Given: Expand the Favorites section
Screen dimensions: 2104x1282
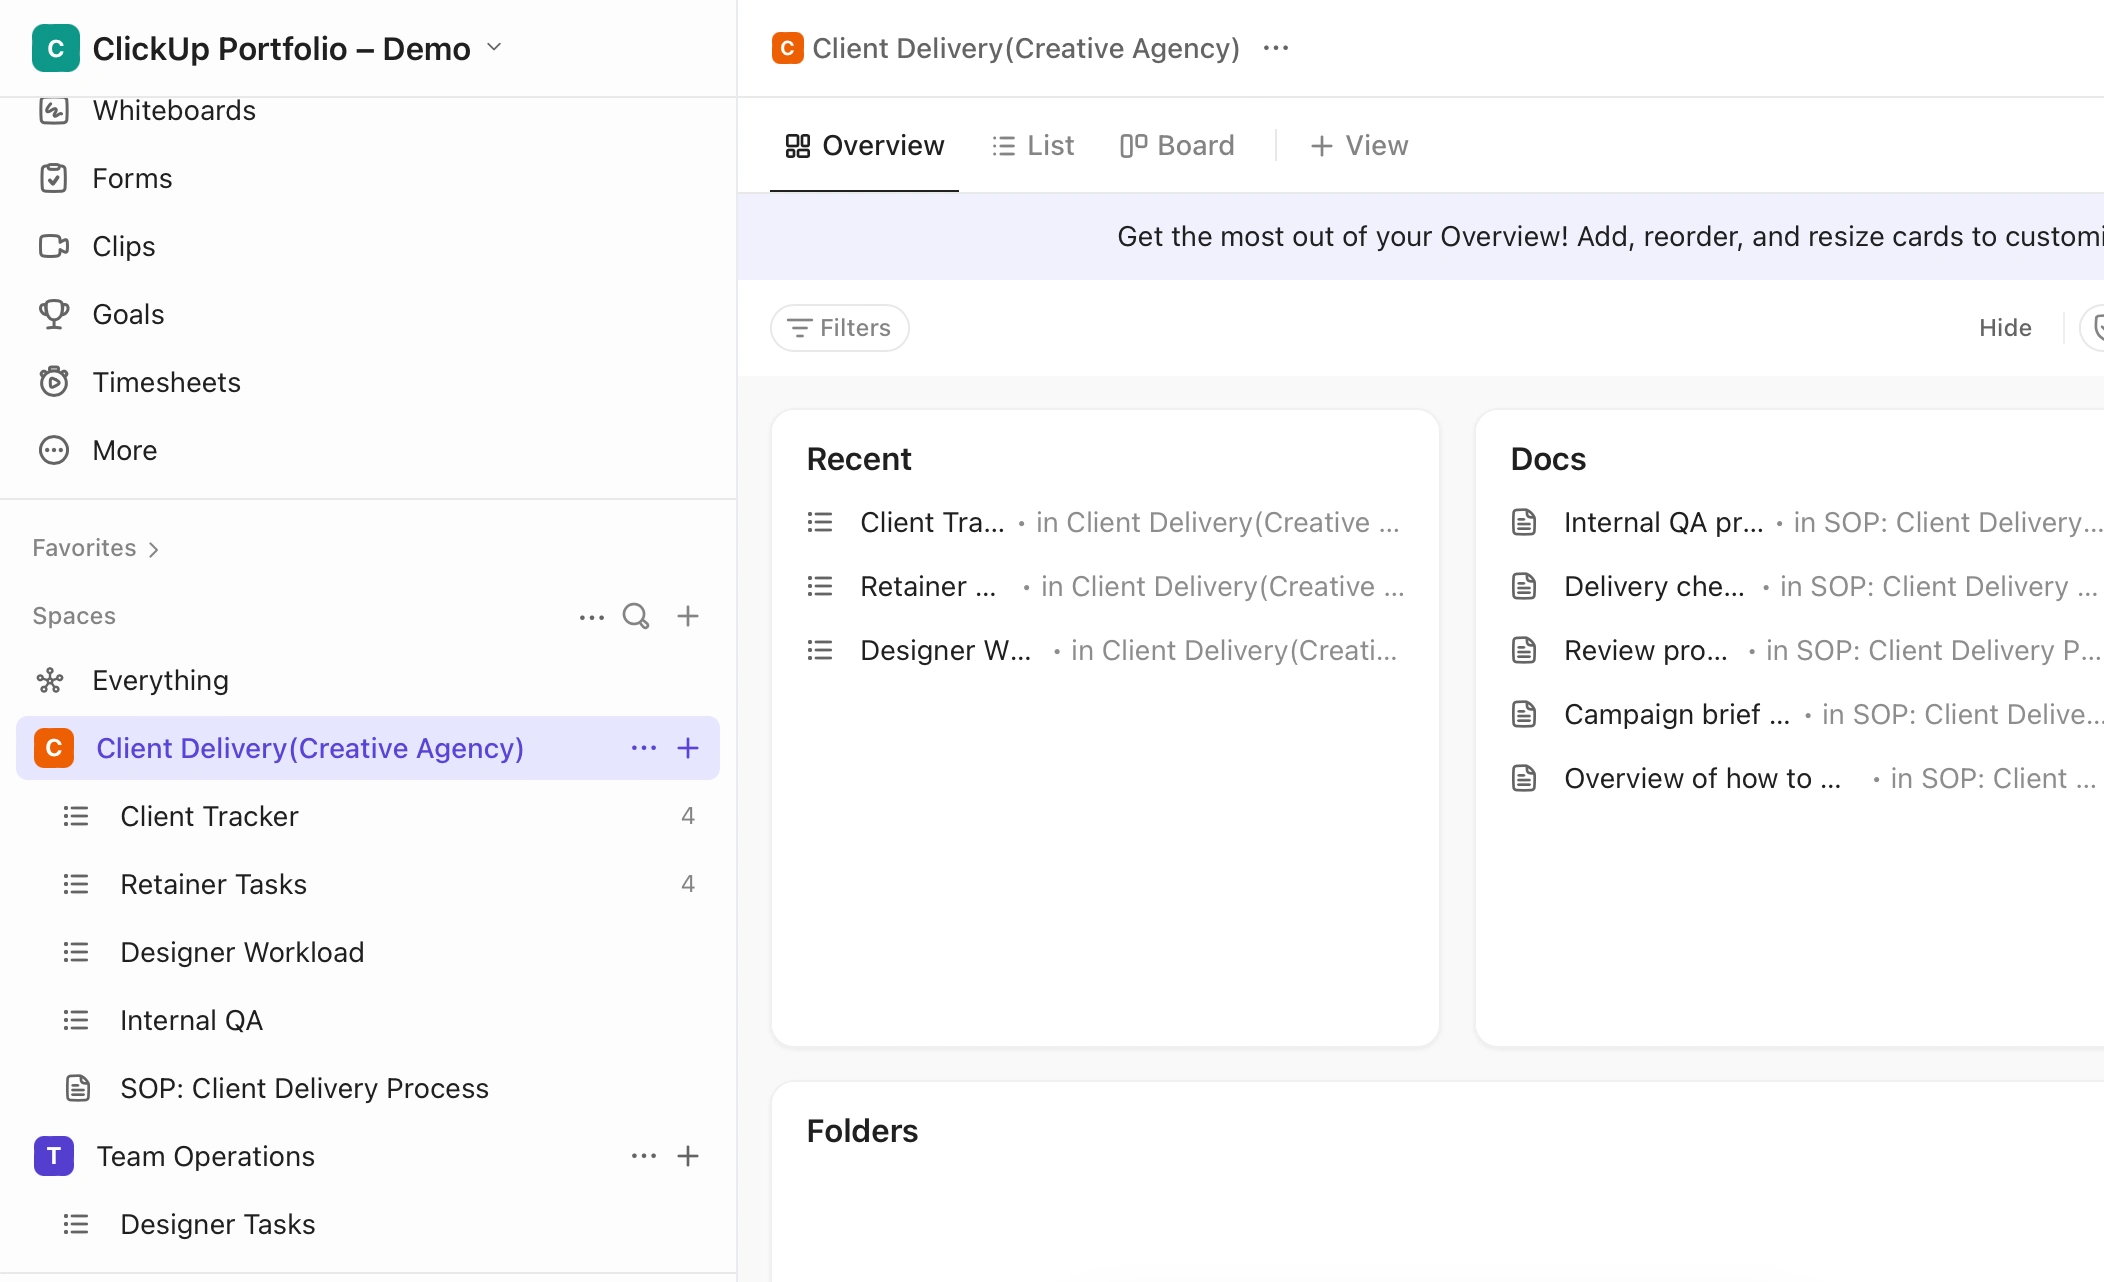Looking at the screenshot, I should 96,548.
